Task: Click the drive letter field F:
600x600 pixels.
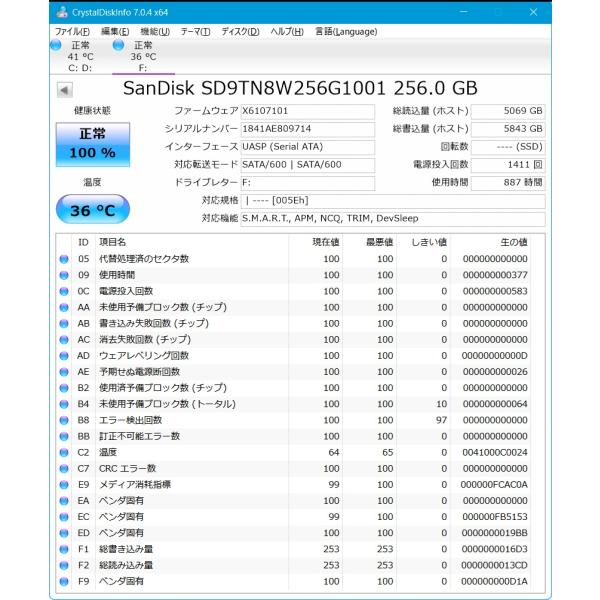Action: coord(308,183)
